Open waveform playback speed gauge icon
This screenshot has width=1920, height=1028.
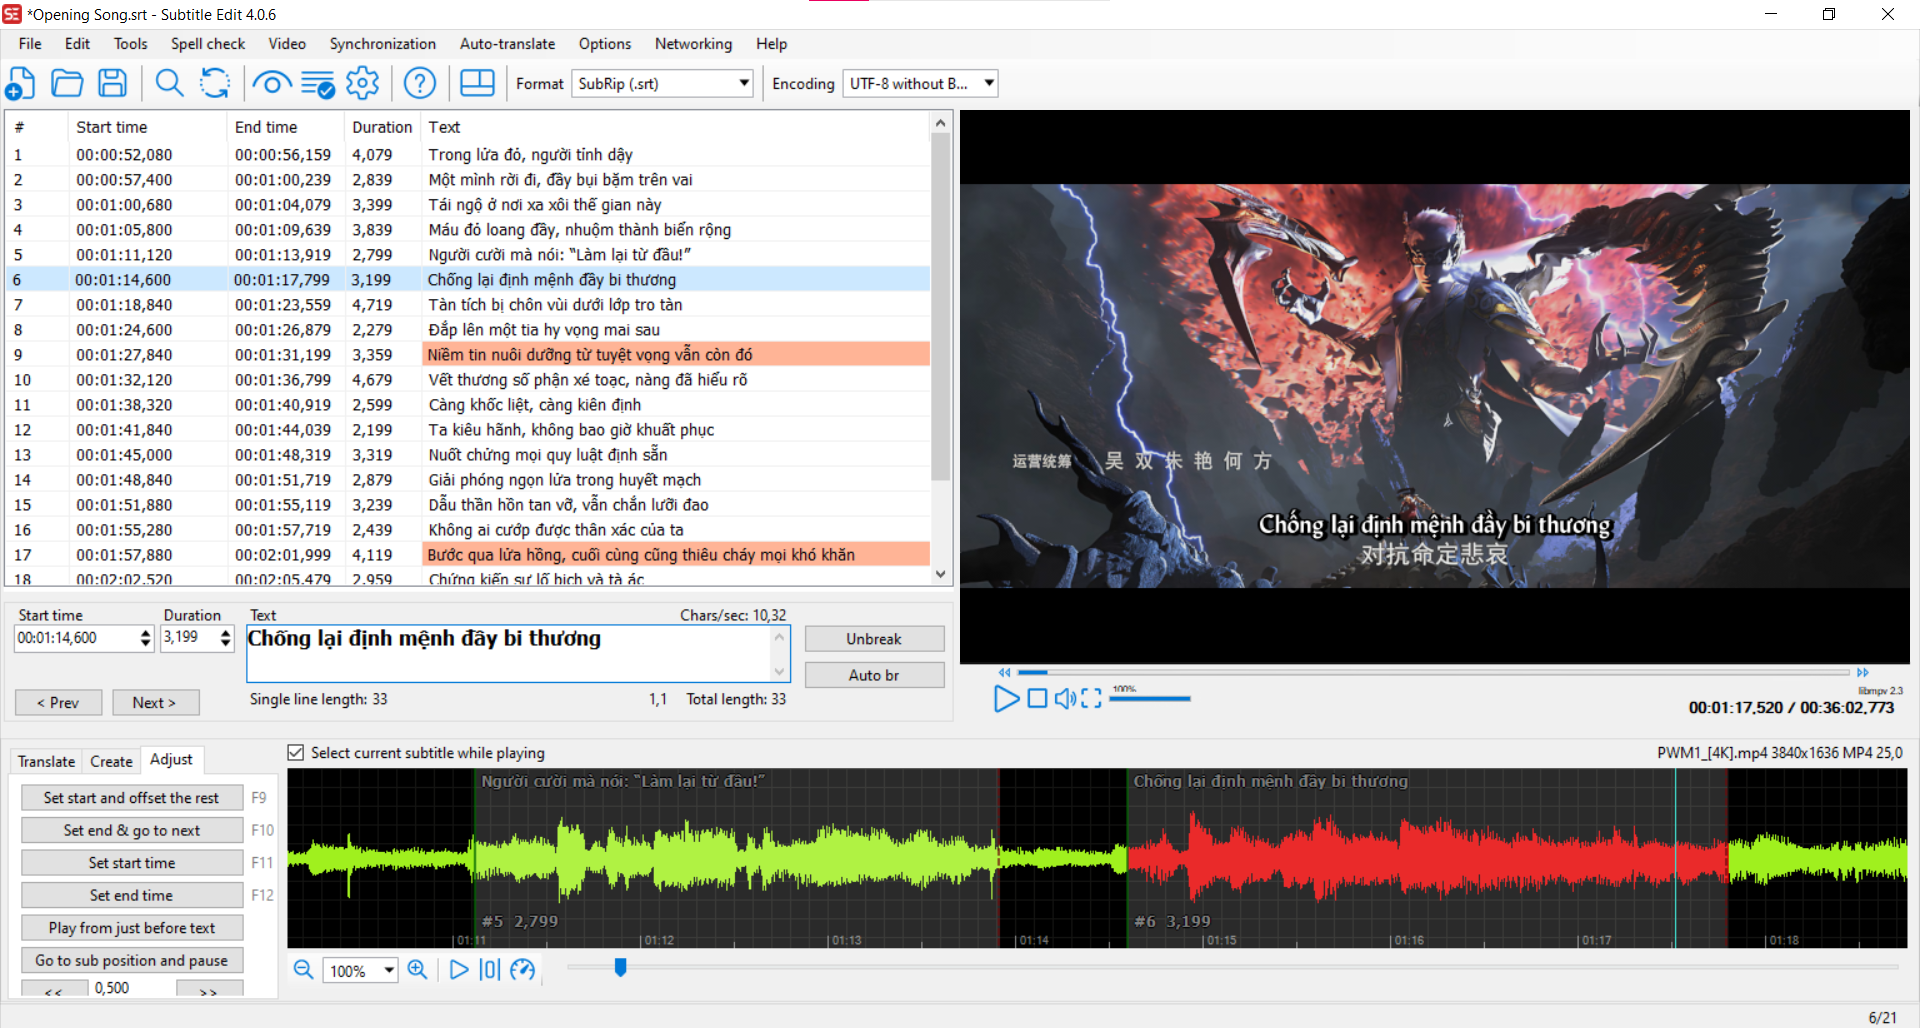point(522,969)
